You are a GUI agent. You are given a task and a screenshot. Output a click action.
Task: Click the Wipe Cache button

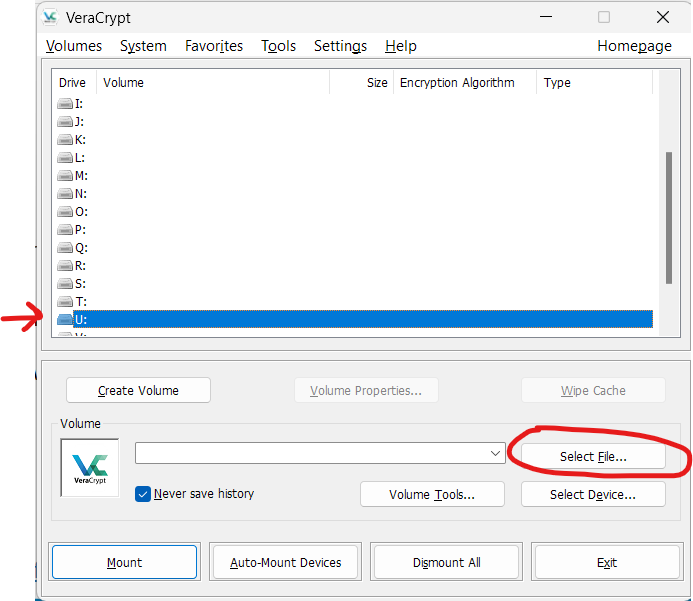pos(593,390)
